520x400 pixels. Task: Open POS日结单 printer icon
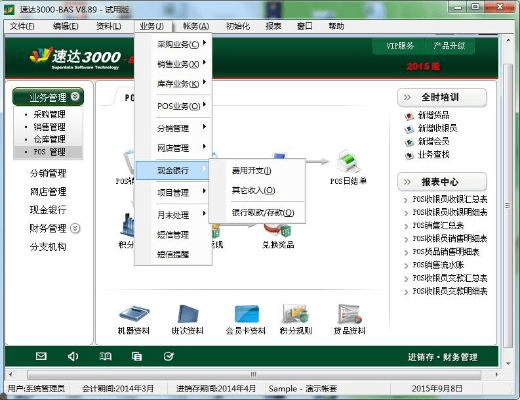point(348,162)
